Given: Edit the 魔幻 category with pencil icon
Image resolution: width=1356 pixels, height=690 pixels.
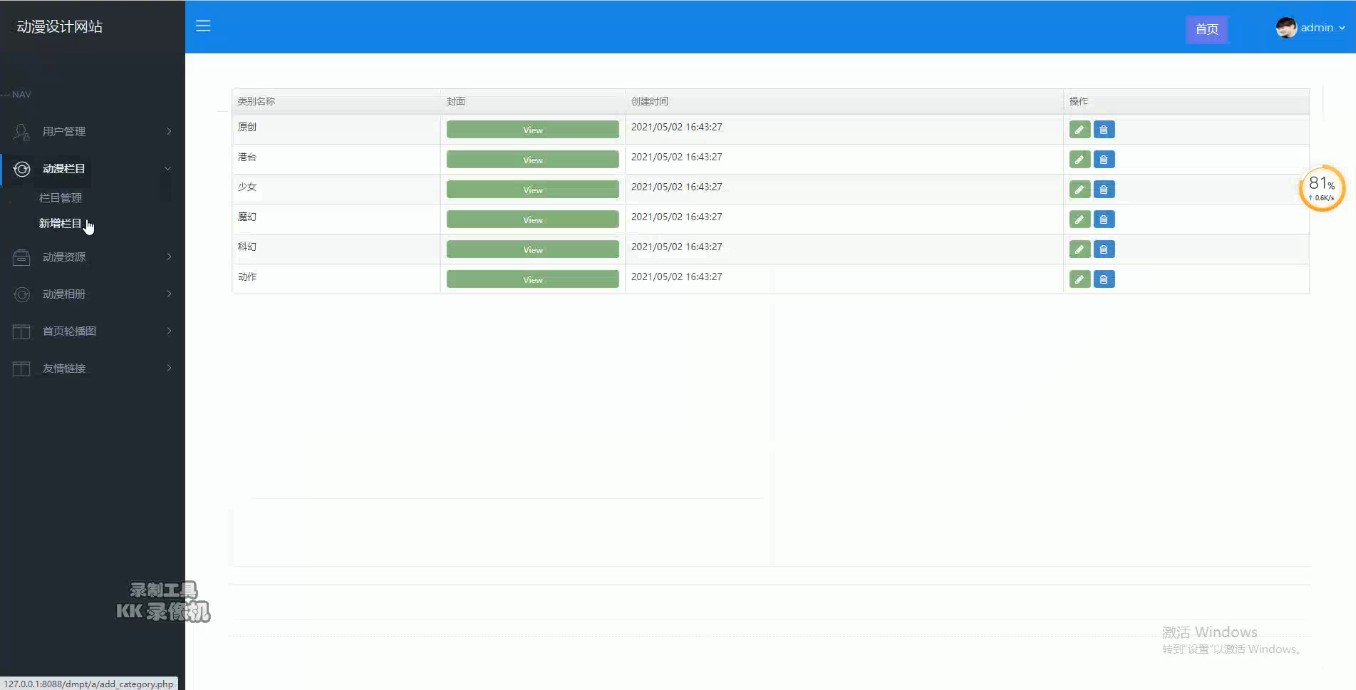Looking at the screenshot, I should click(x=1079, y=220).
